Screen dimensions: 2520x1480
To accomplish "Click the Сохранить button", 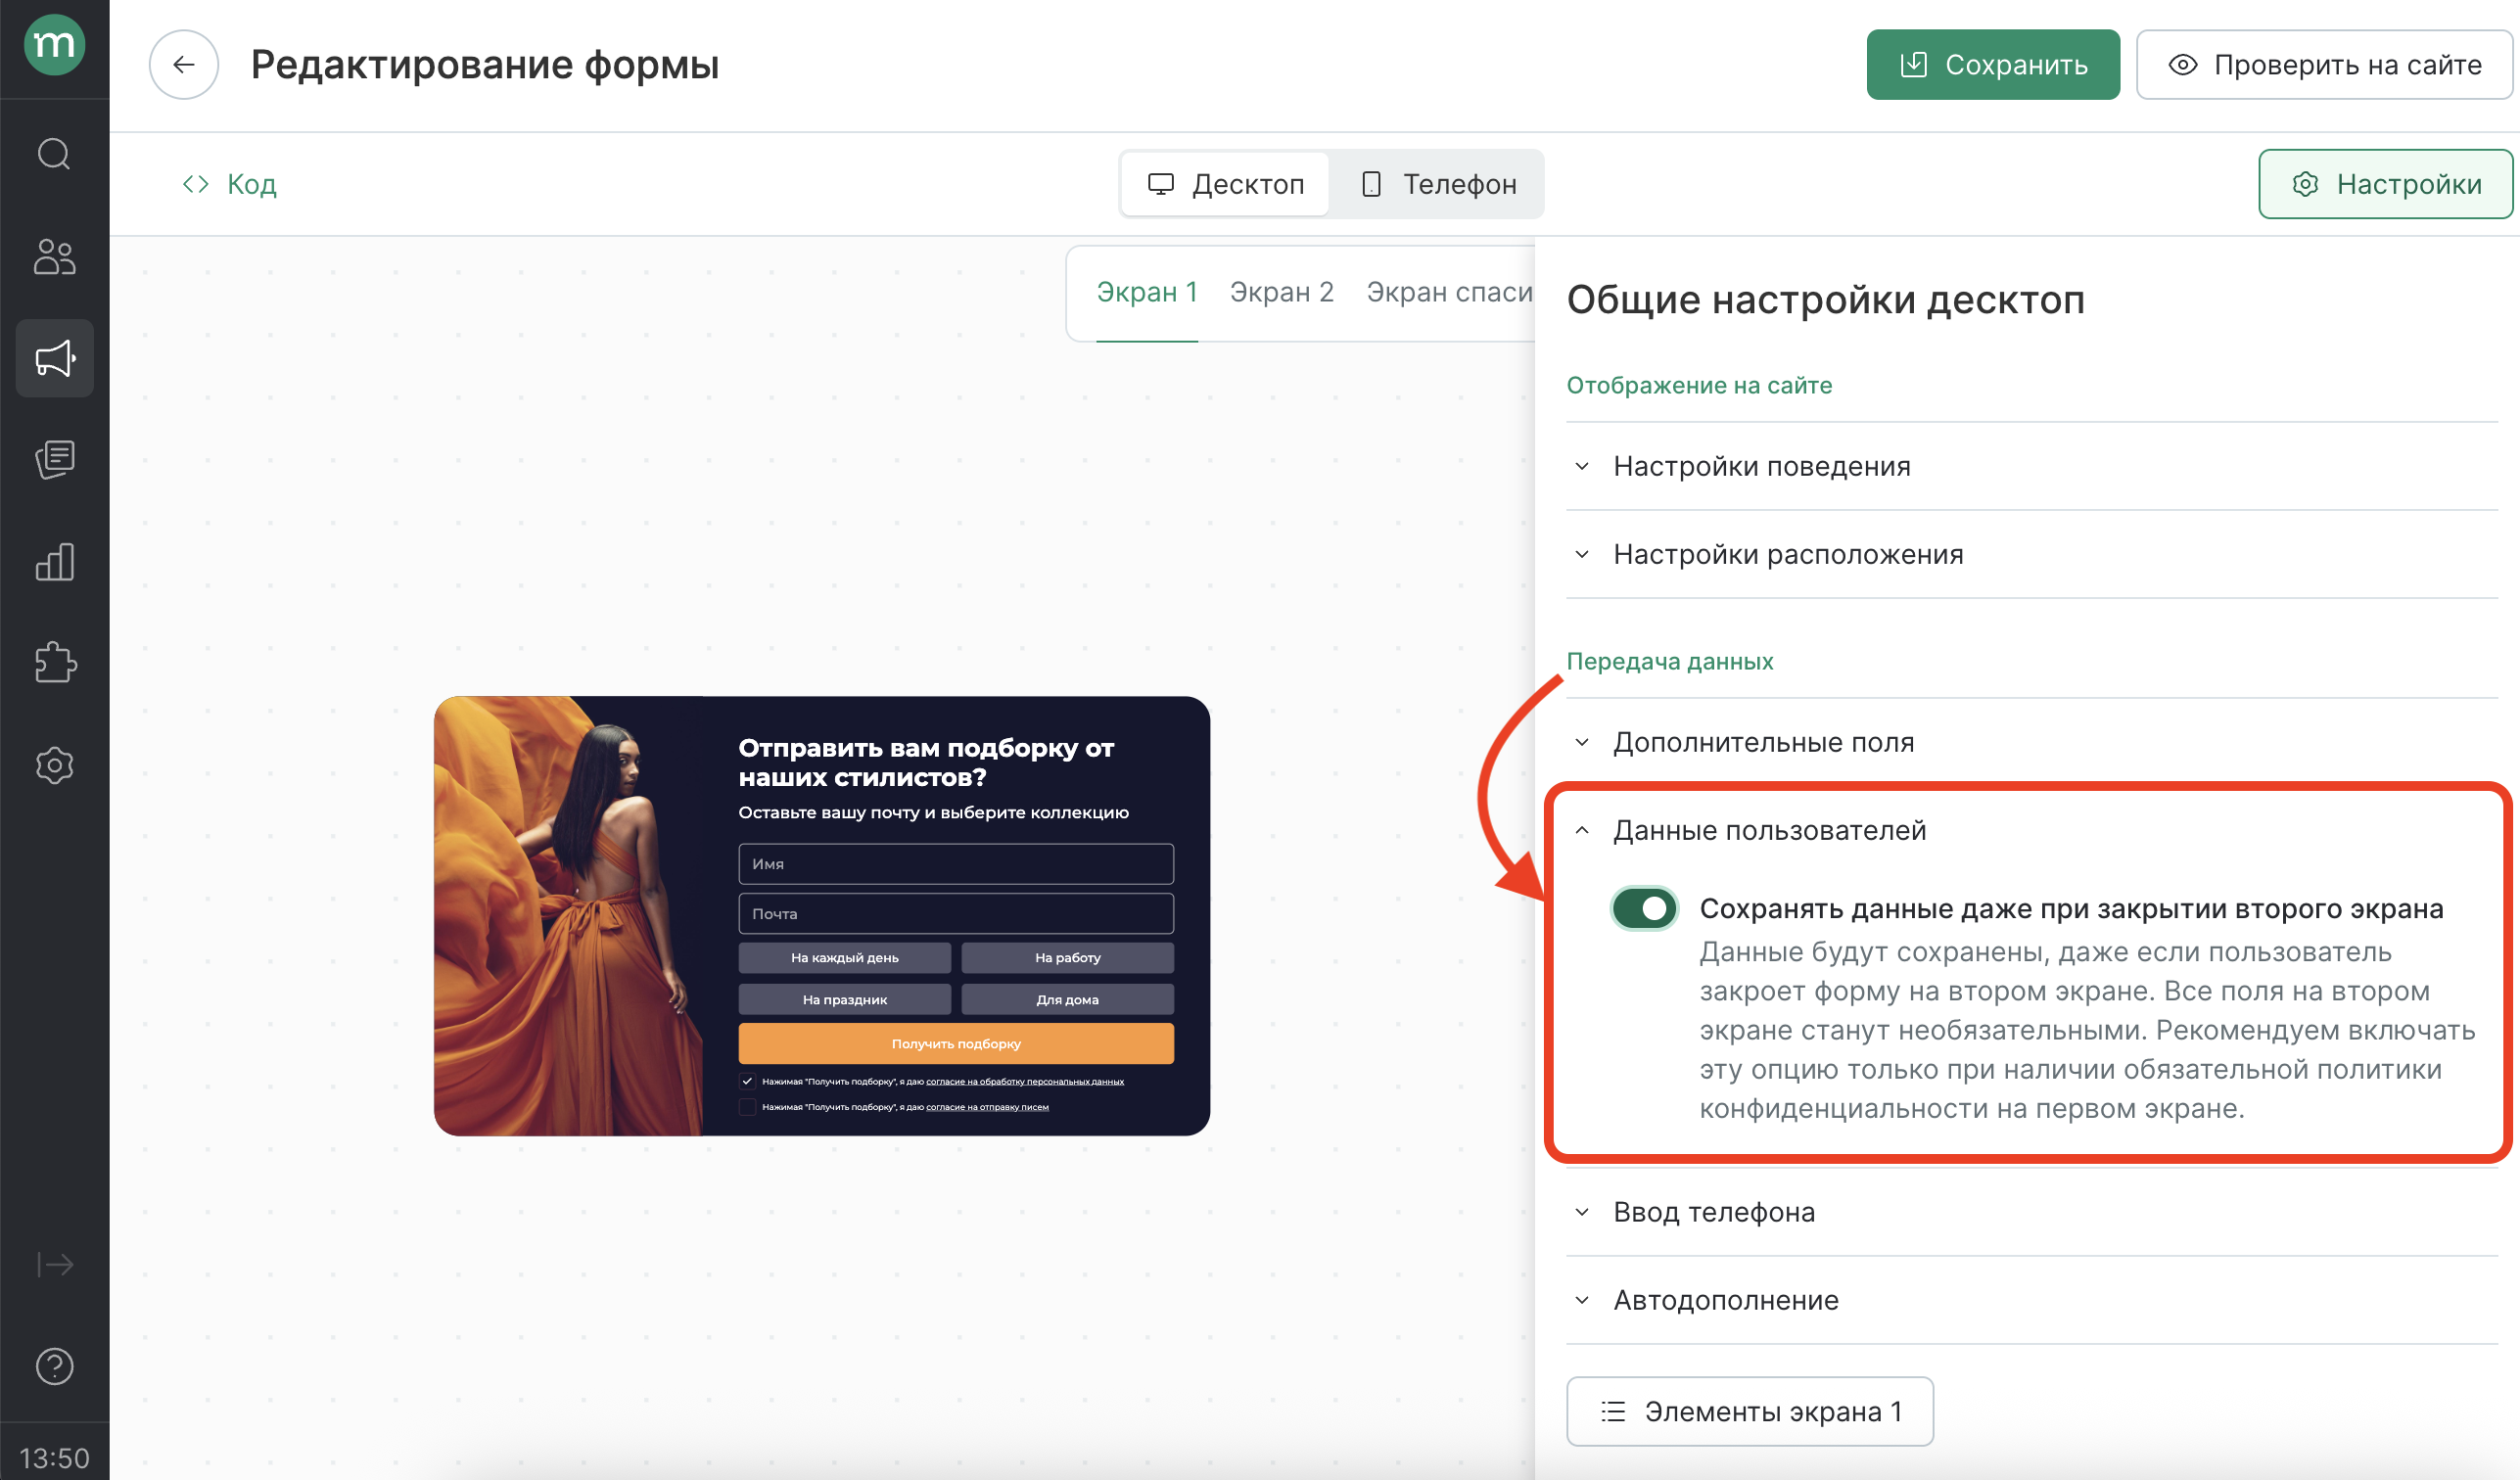I will pos(1992,64).
